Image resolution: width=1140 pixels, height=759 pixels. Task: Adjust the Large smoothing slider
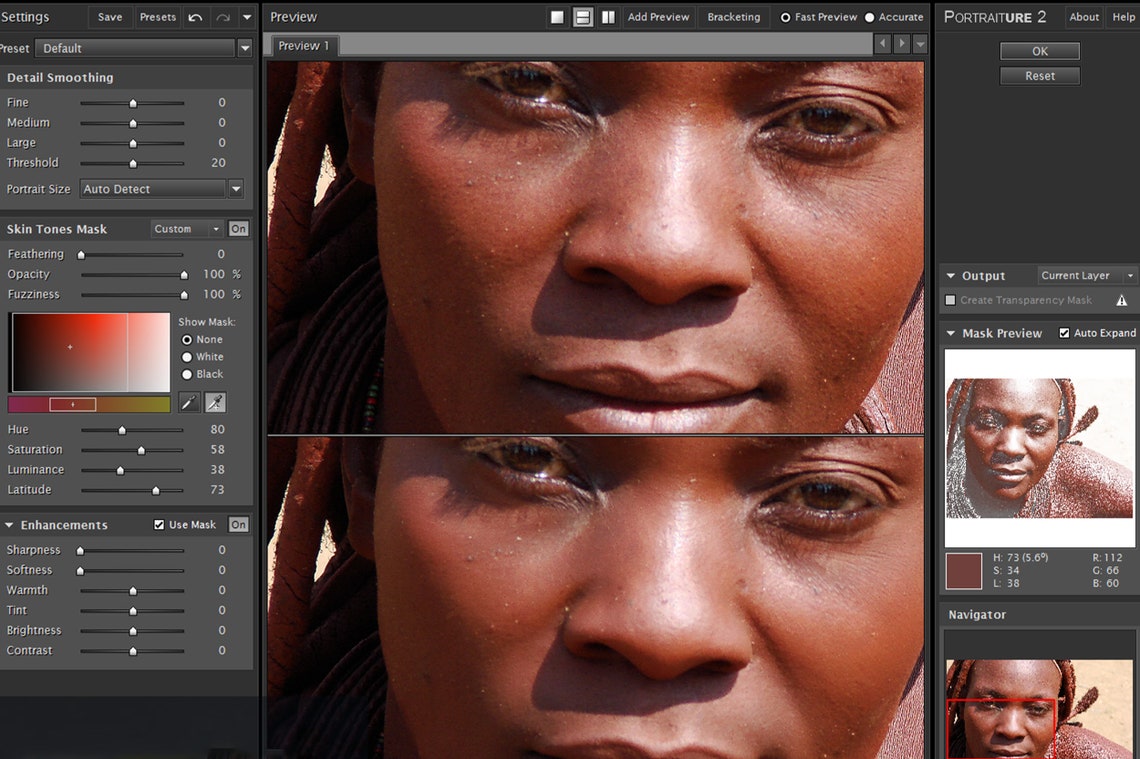point(132,144)
